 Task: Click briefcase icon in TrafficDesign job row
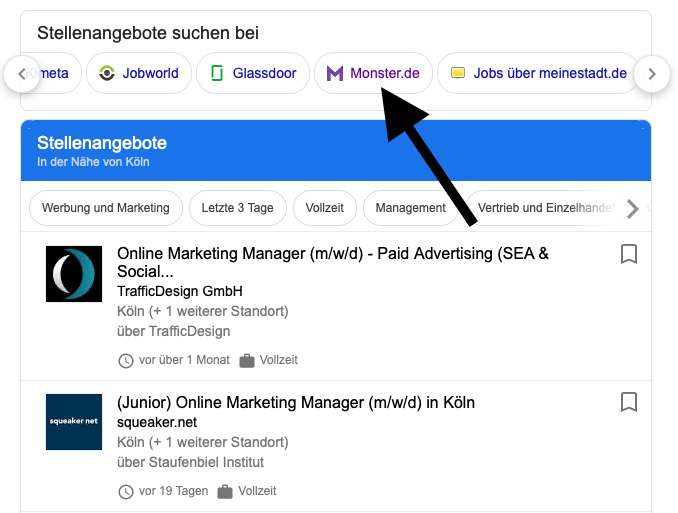[247, 360]
